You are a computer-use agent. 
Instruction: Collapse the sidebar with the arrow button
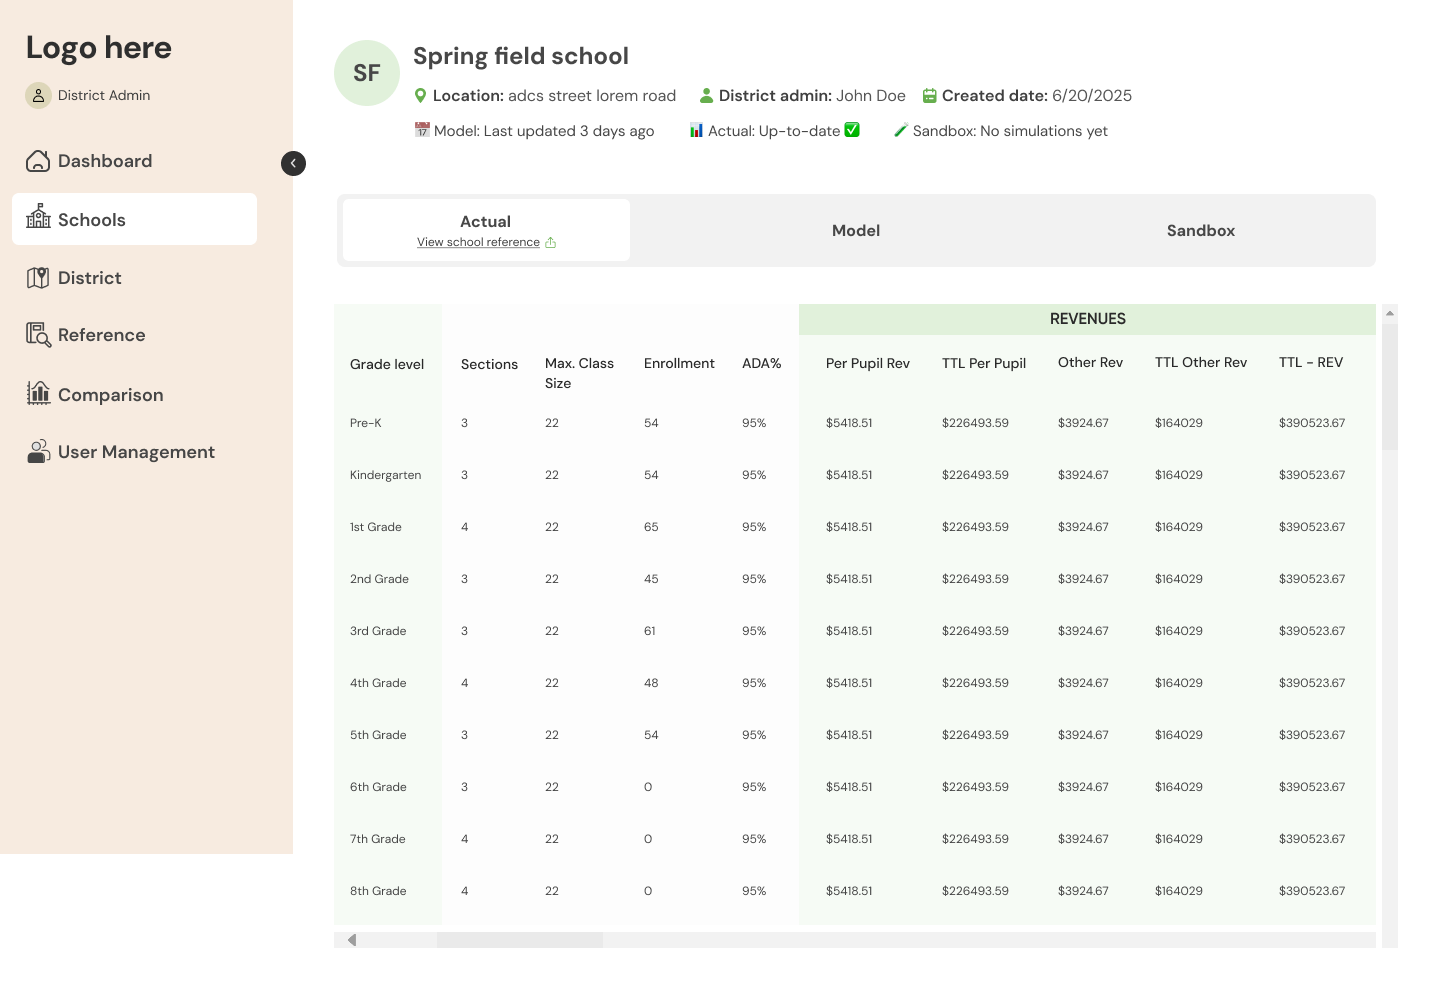pos(293,163)
